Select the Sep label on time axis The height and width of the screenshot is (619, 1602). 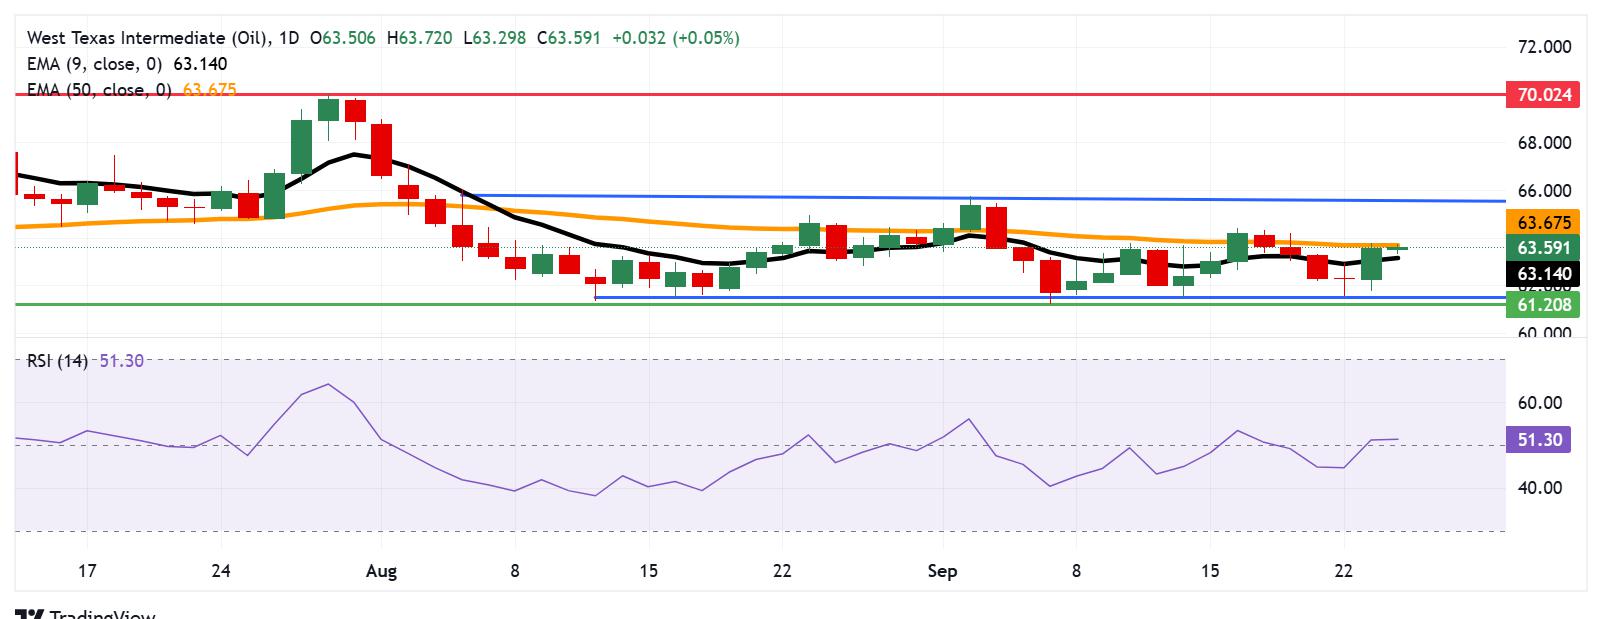coord(942,571)
